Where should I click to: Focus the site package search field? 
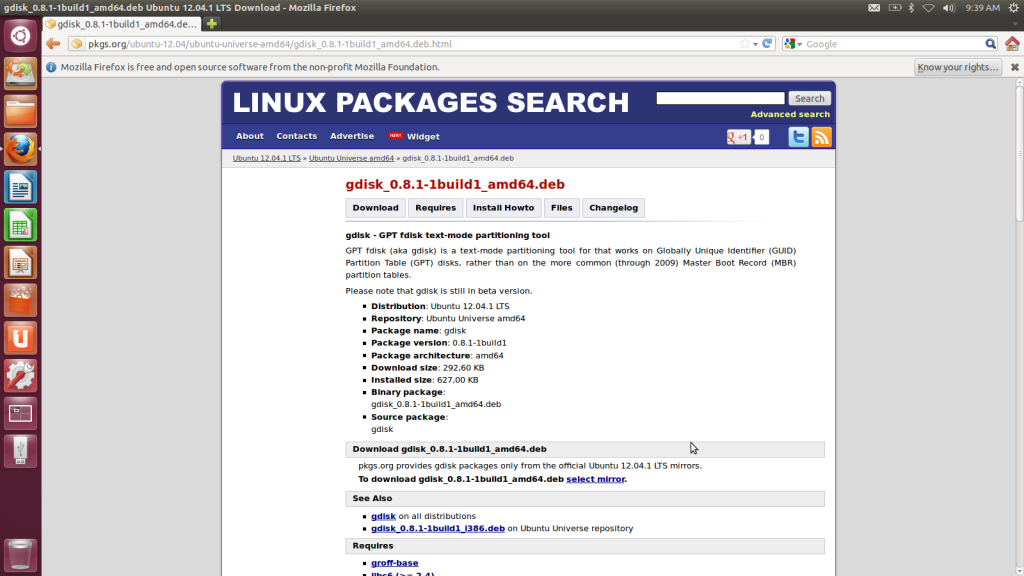(x=720, y=98)
